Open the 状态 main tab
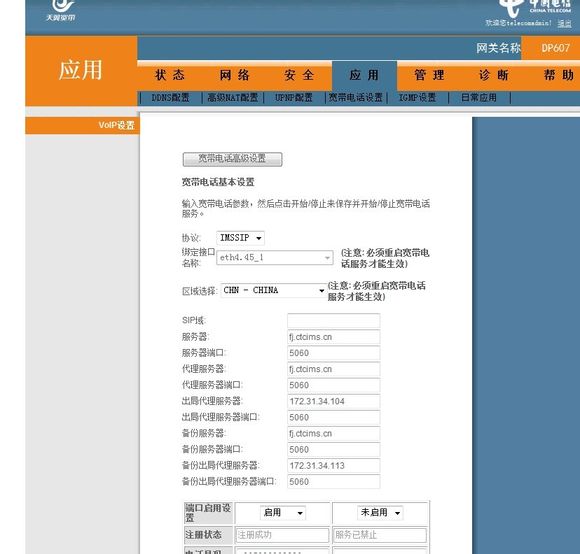 pos(170,75)
